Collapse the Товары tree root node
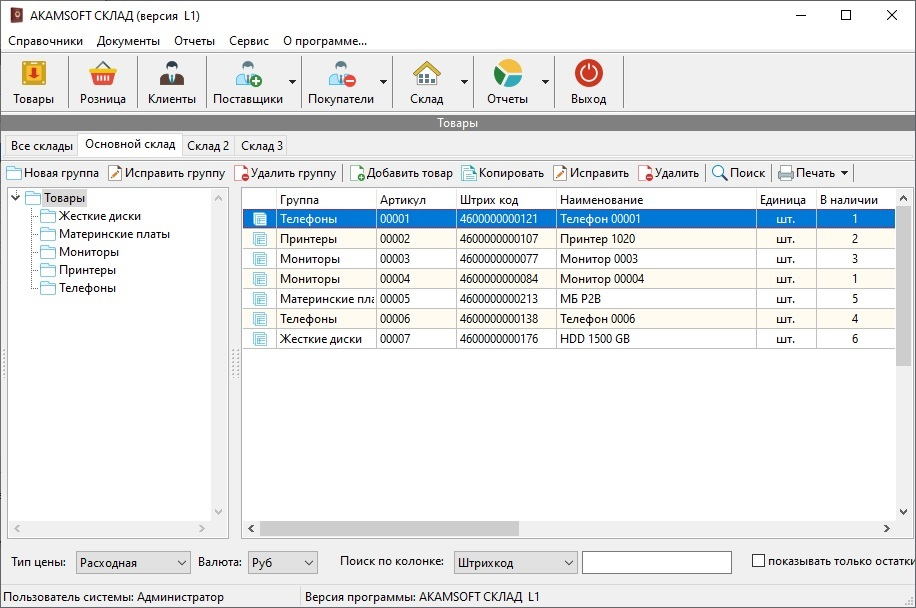Viewport: 916px width, 608px height. [16, 198]
